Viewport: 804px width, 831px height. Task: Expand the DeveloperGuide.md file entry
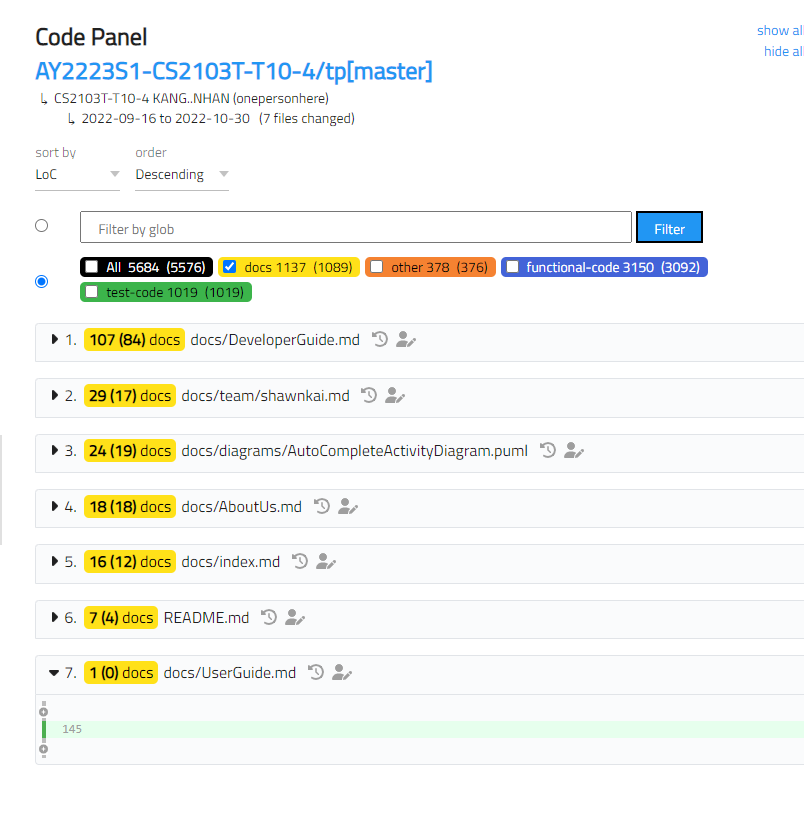pyautogui.click(x=55, y=339)
